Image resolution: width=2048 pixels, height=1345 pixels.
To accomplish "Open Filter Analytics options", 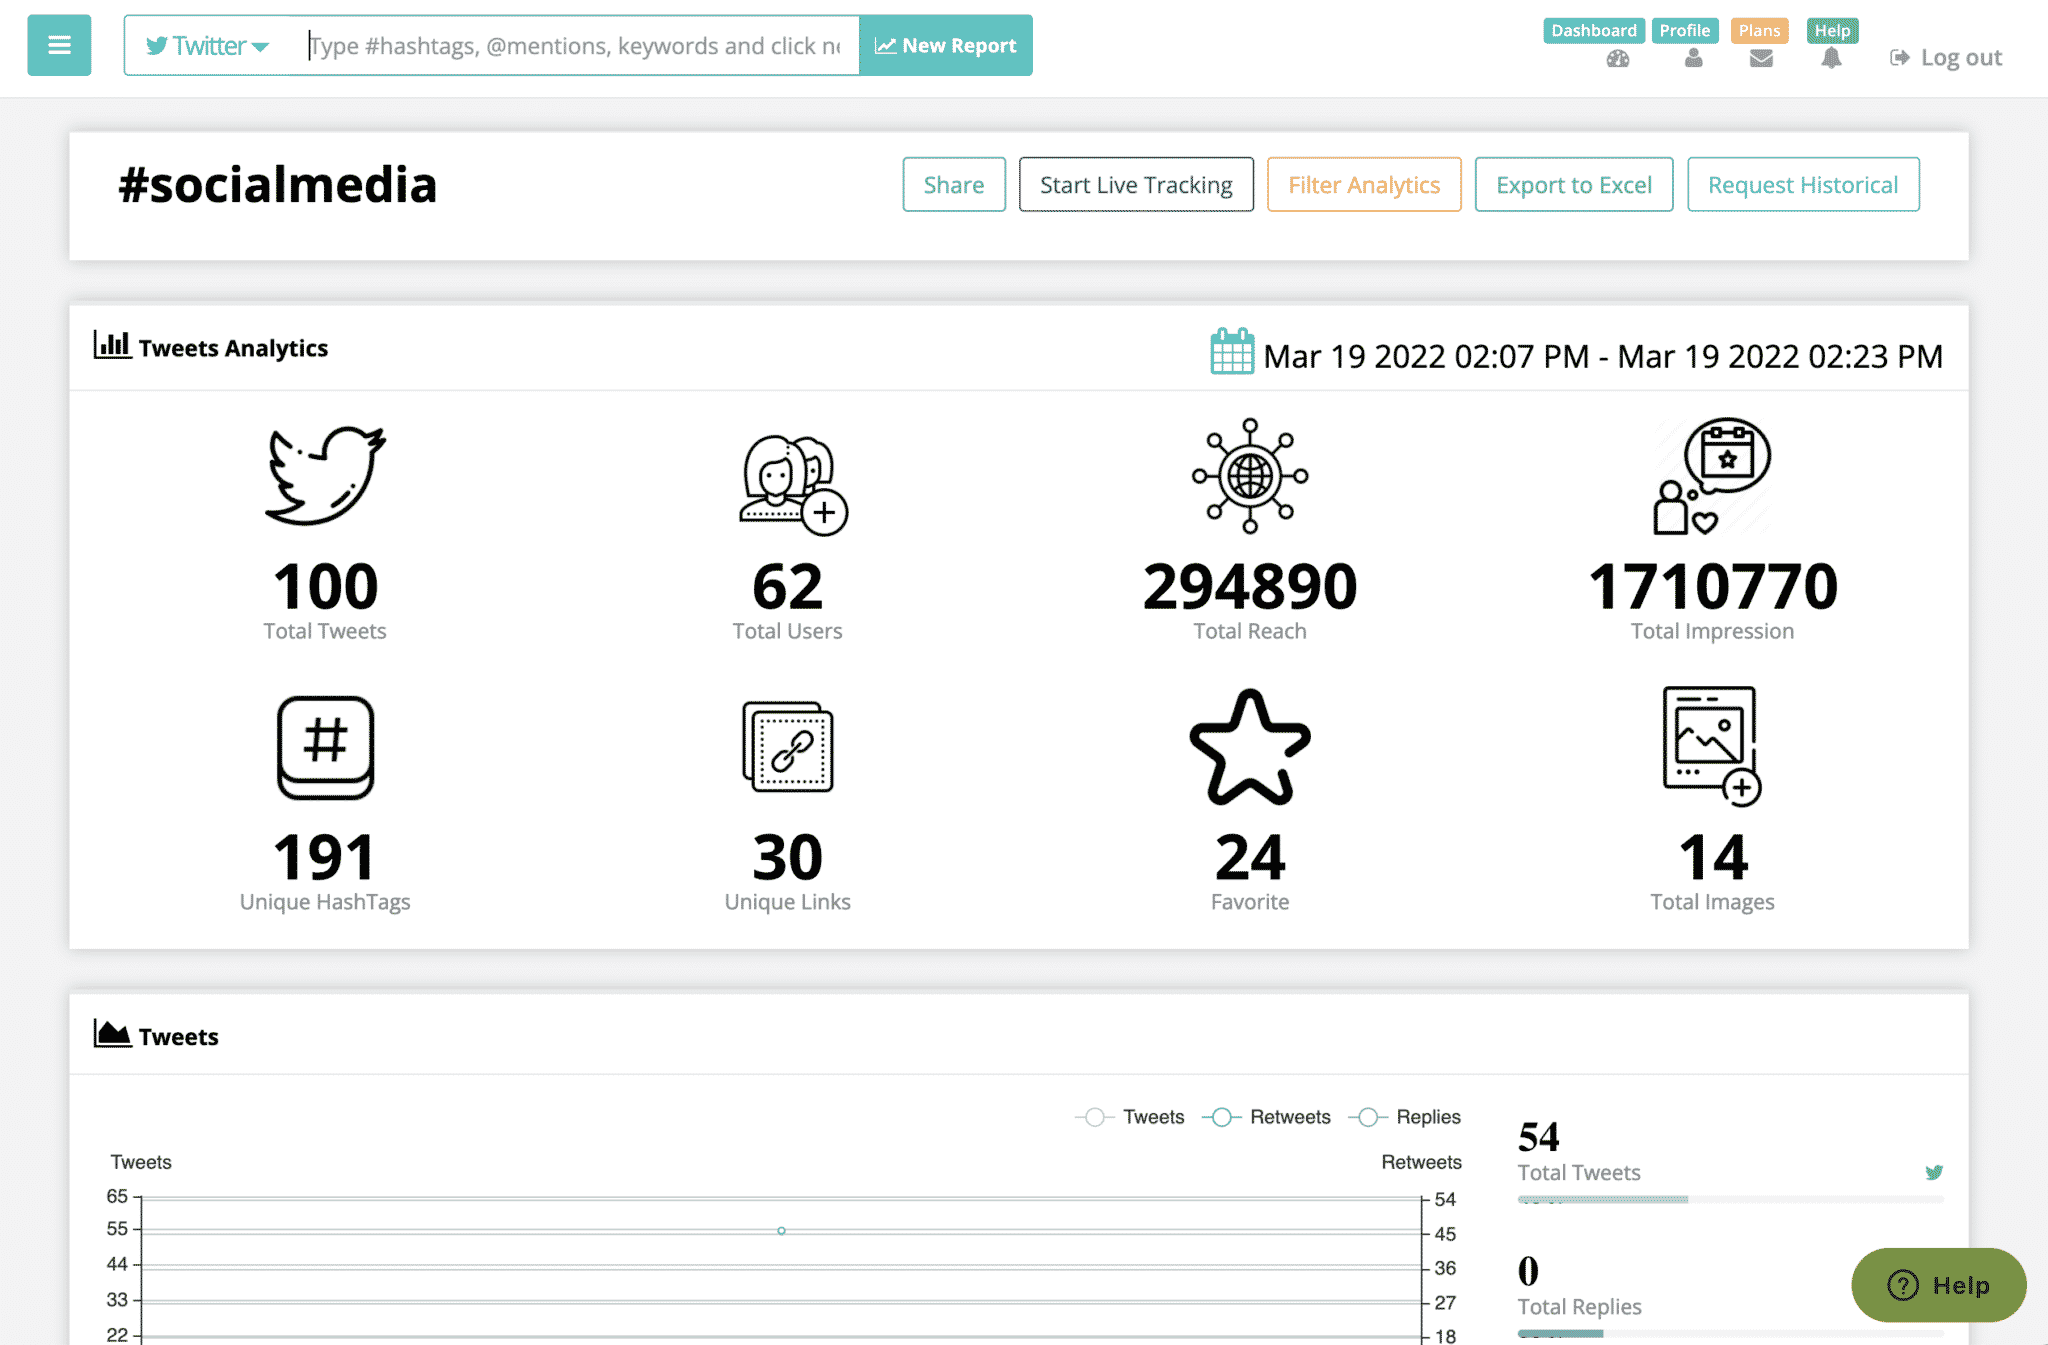I will pos(1363,185).
